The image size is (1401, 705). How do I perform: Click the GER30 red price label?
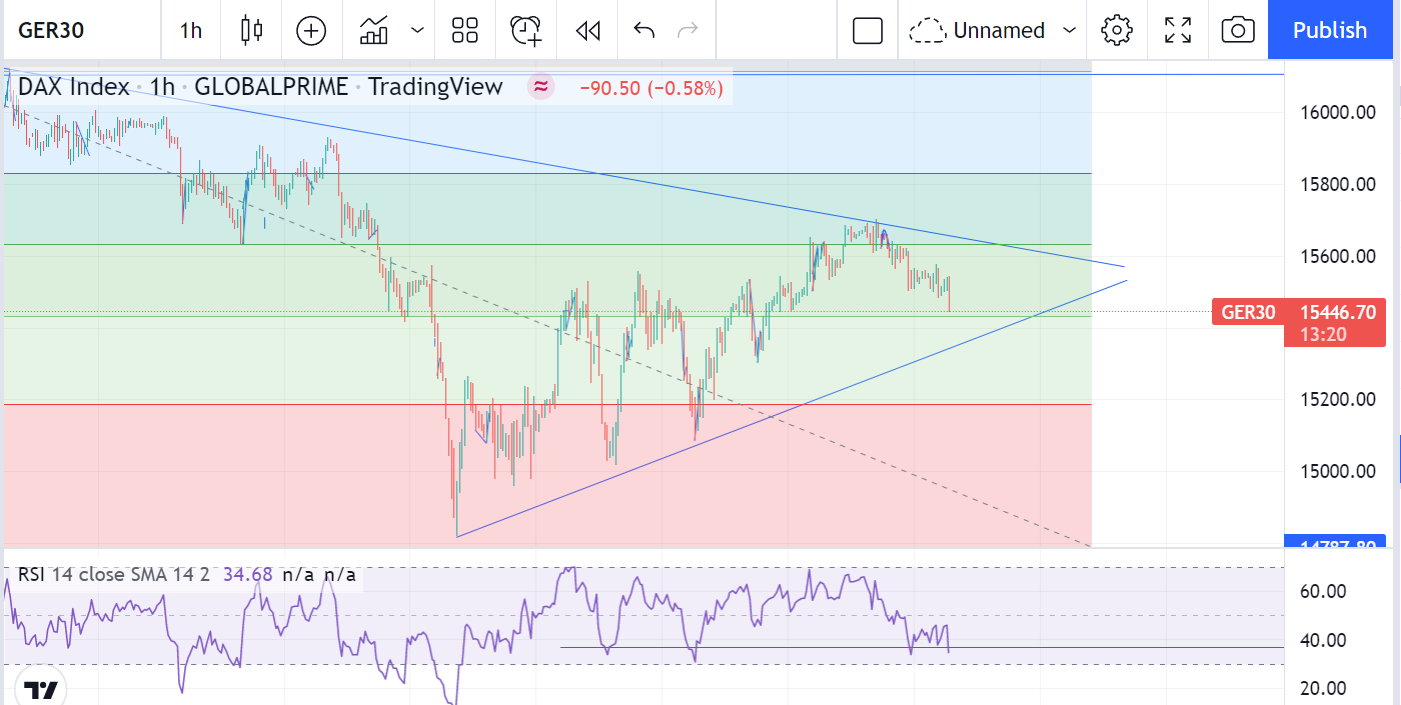click(x=1247, y=312)
